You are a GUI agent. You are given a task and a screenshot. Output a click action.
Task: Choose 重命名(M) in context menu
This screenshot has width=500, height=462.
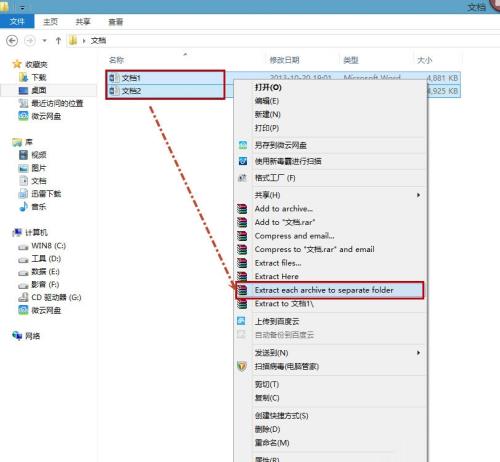pos(272,443)
